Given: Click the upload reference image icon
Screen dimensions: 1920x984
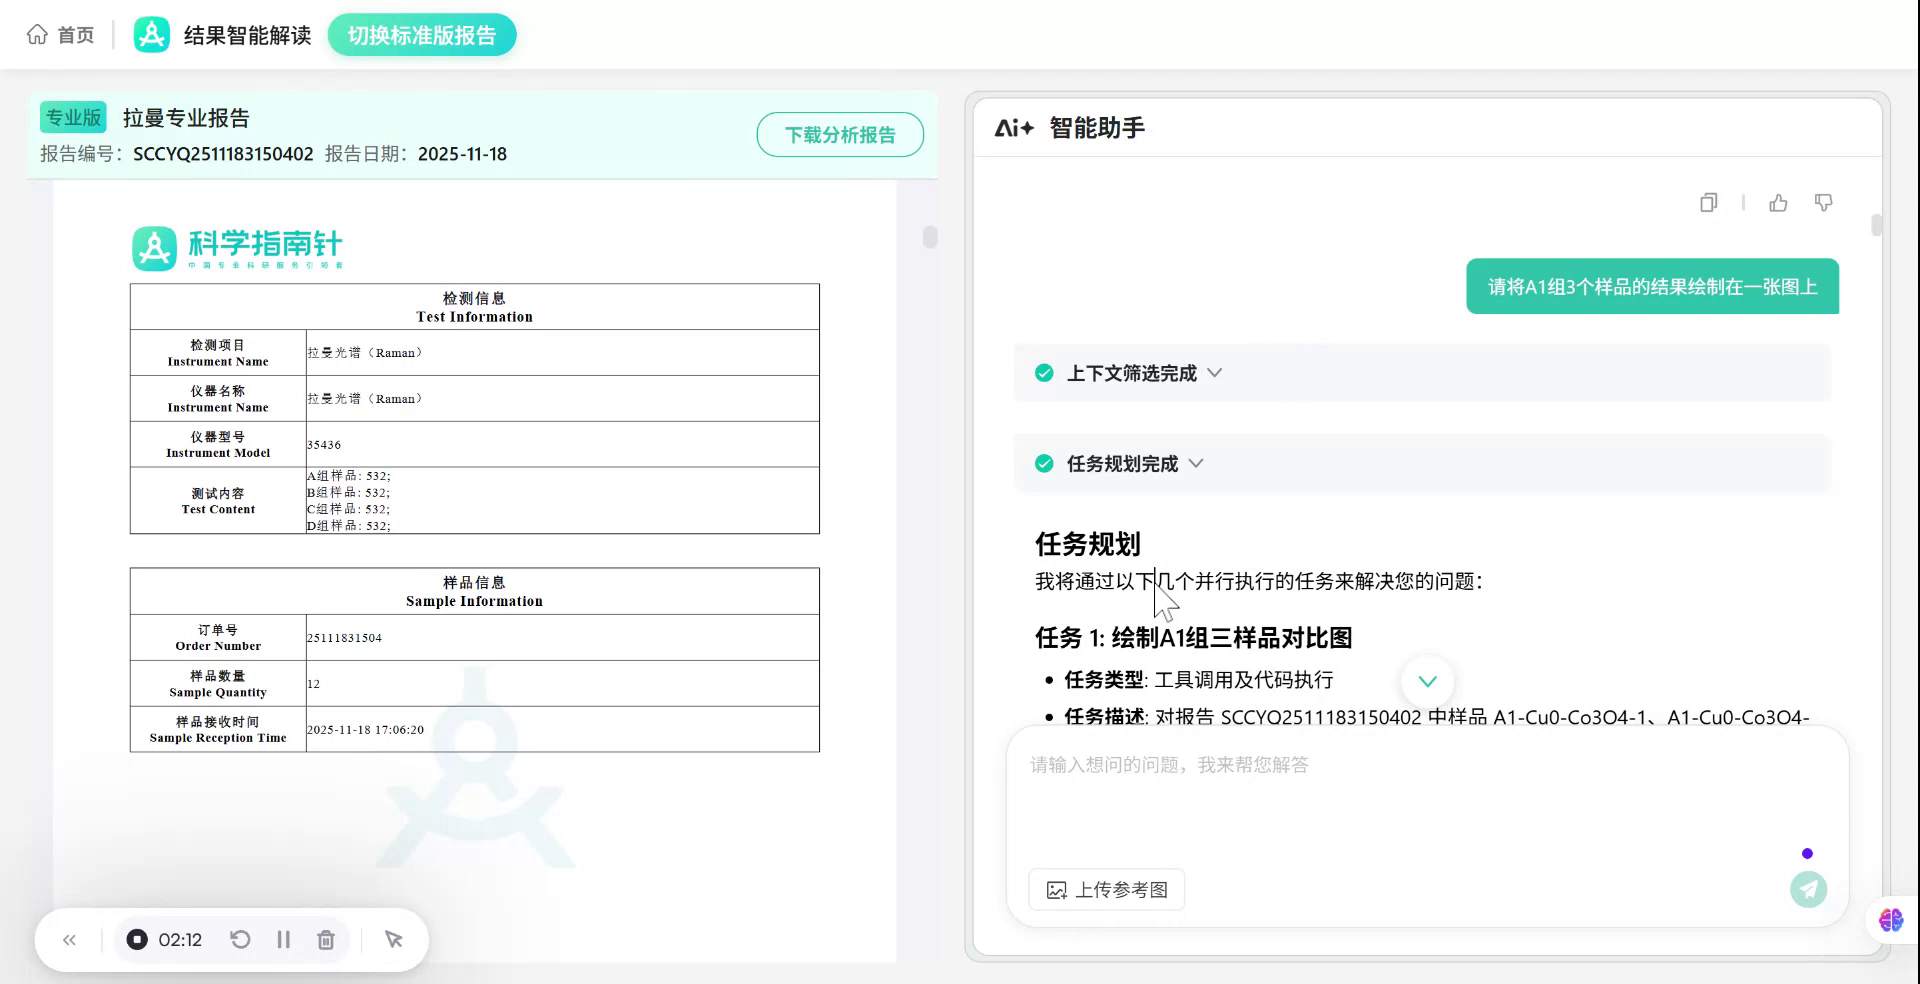Looking at the screenshot, I should (1058, 889).
